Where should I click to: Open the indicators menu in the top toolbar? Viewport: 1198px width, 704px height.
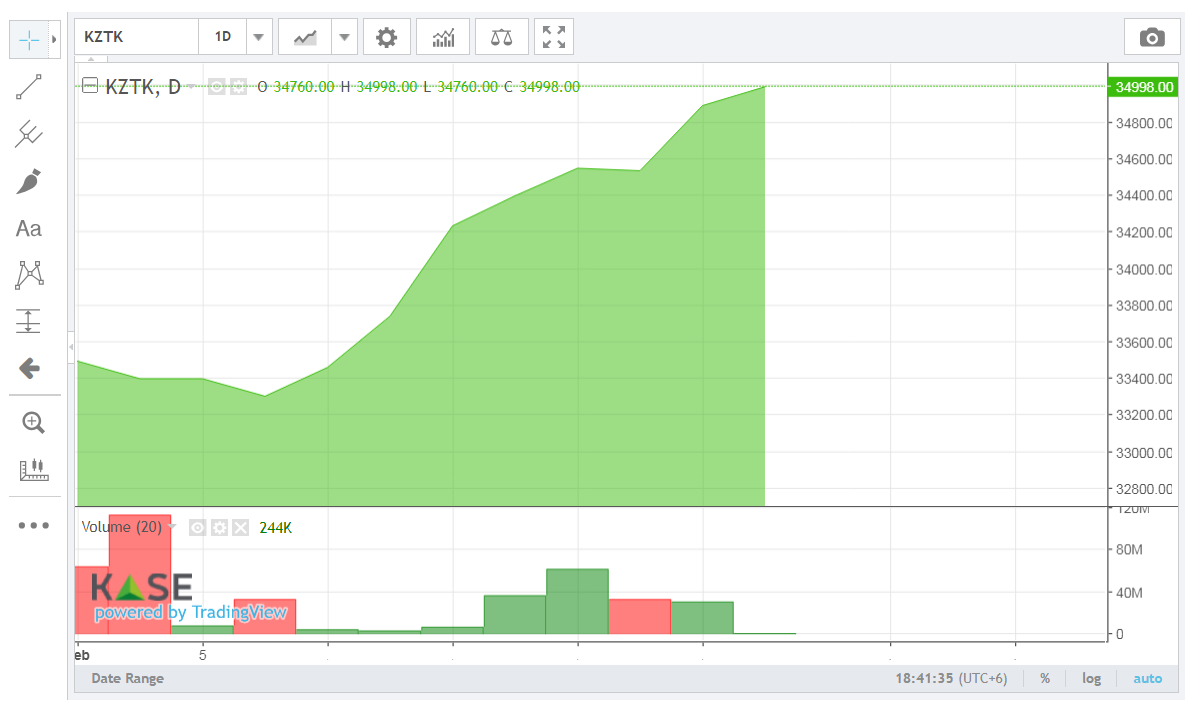(x=443, y=38)
